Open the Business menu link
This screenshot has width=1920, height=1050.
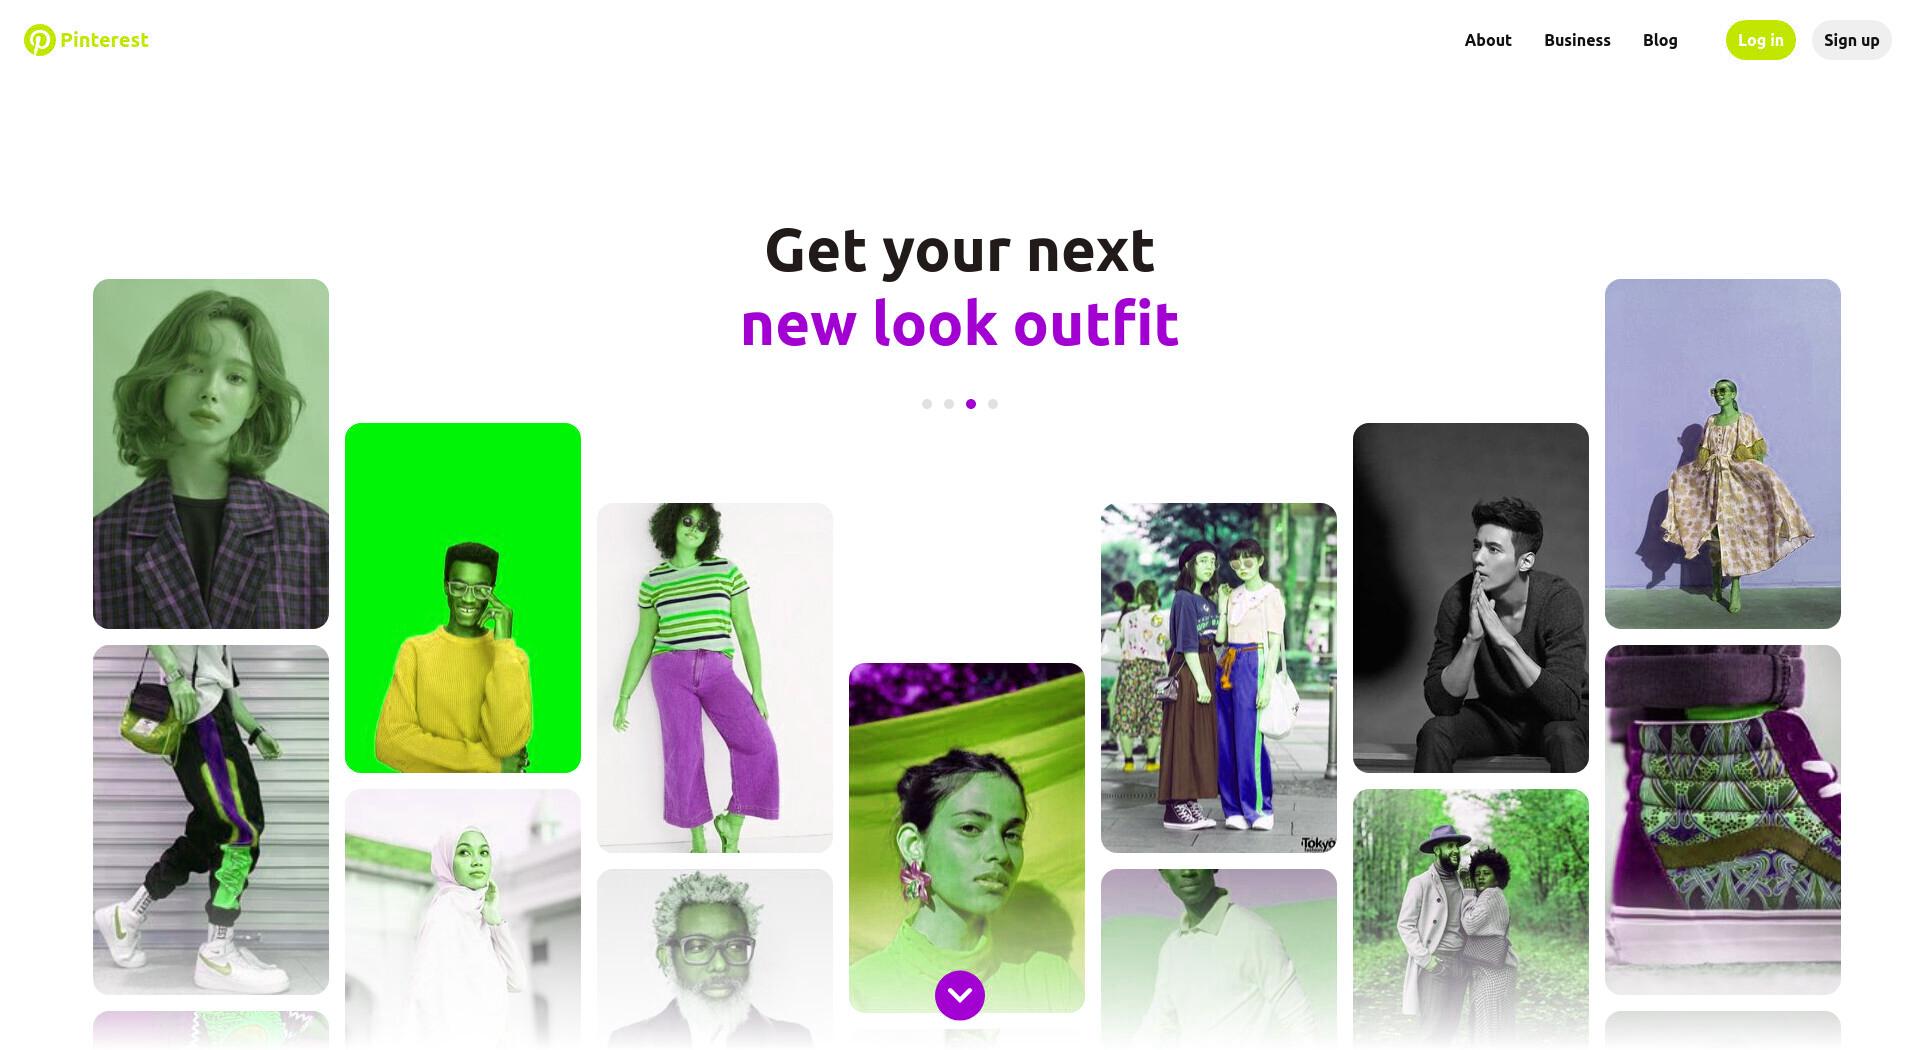click(x=1577, y=40)
